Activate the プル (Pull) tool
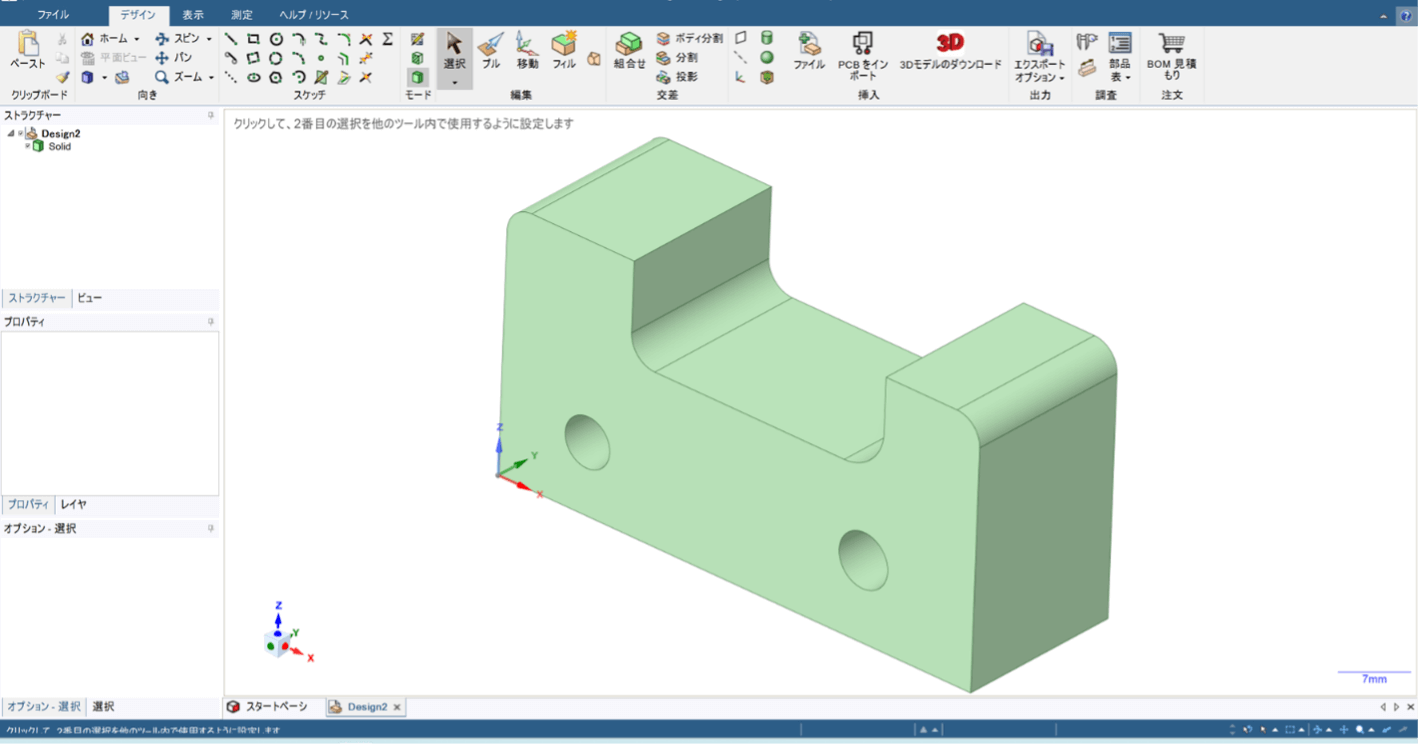Screen dimensions: 1420x748 491,50
